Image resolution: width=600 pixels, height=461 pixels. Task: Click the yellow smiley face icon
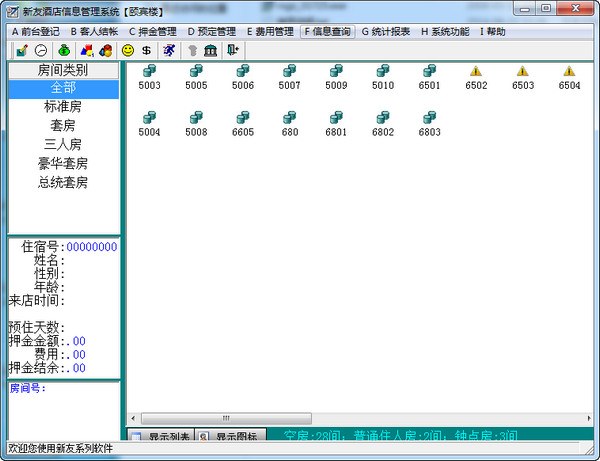(127, 50)
